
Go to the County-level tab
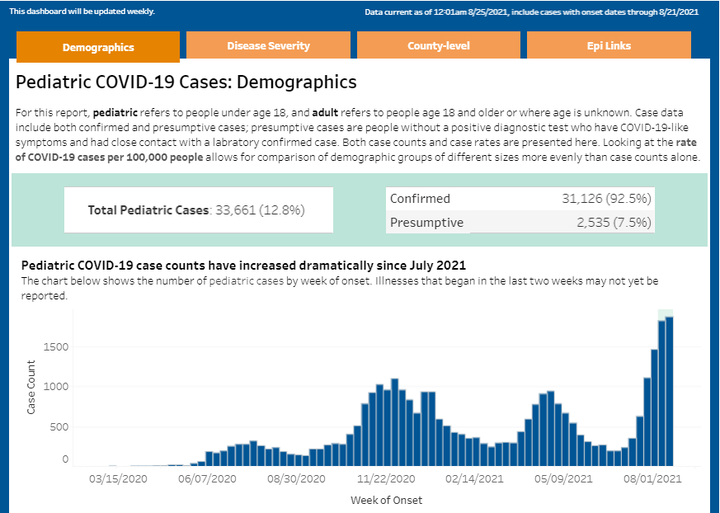(438, 46)
